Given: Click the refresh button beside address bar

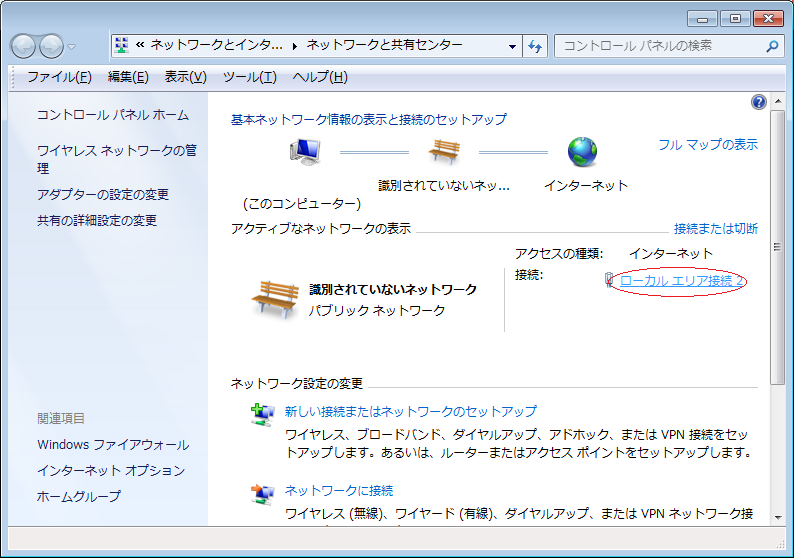Looking at the screenshot, I should click(x=535, y=47).
